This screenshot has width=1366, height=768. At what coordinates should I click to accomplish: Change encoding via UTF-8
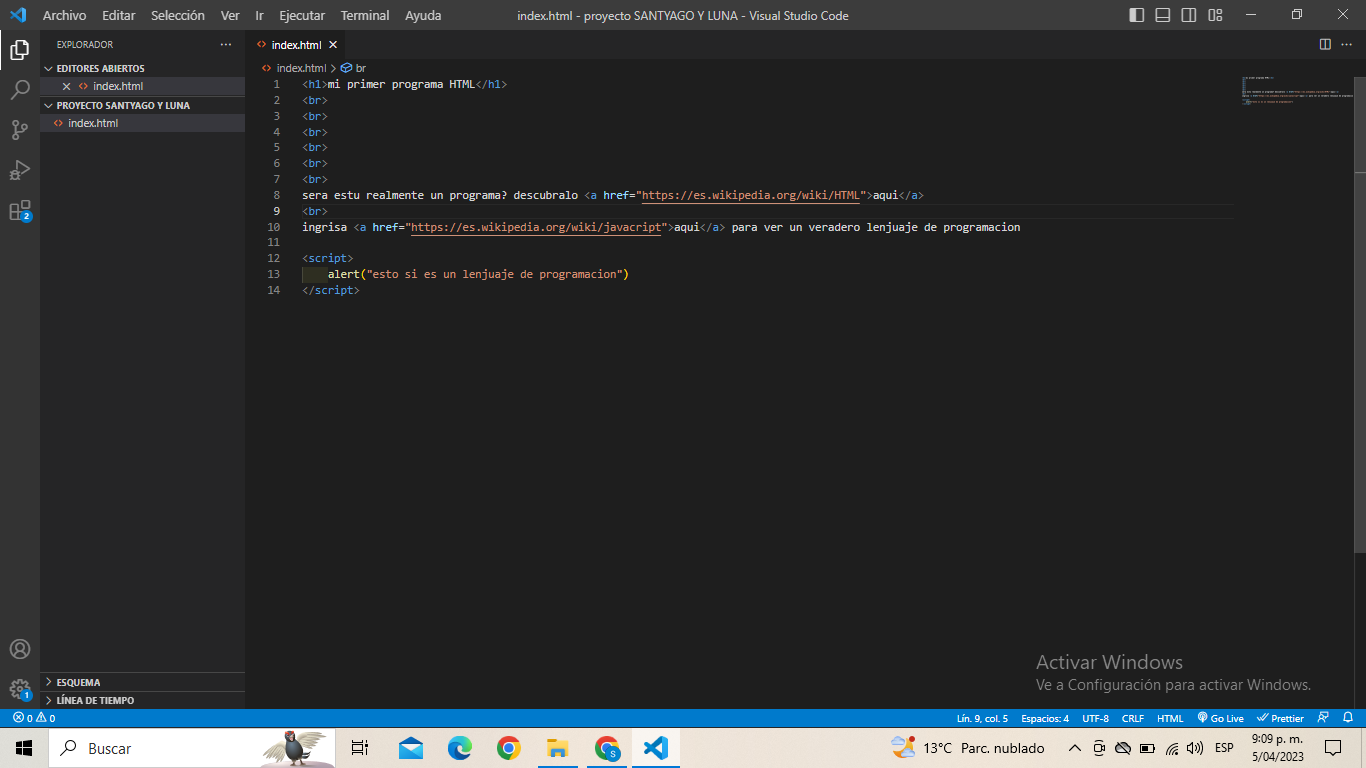tap(1095, 718)
